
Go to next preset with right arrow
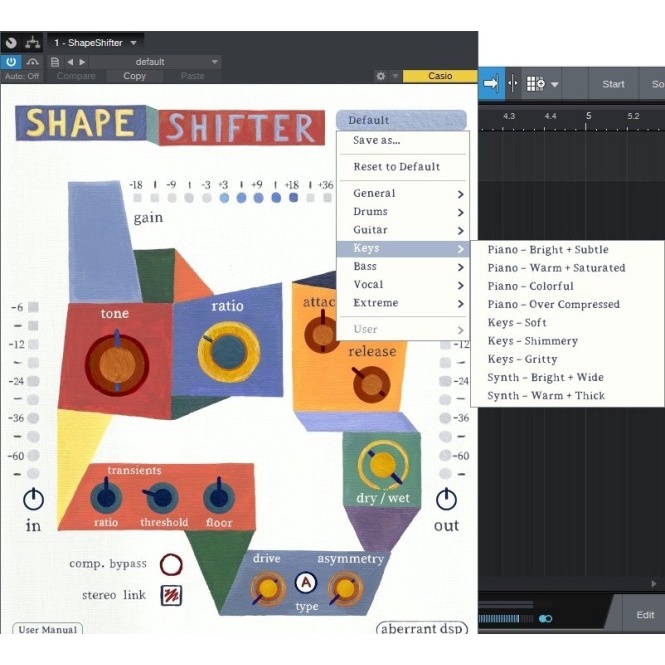(82, 62)
